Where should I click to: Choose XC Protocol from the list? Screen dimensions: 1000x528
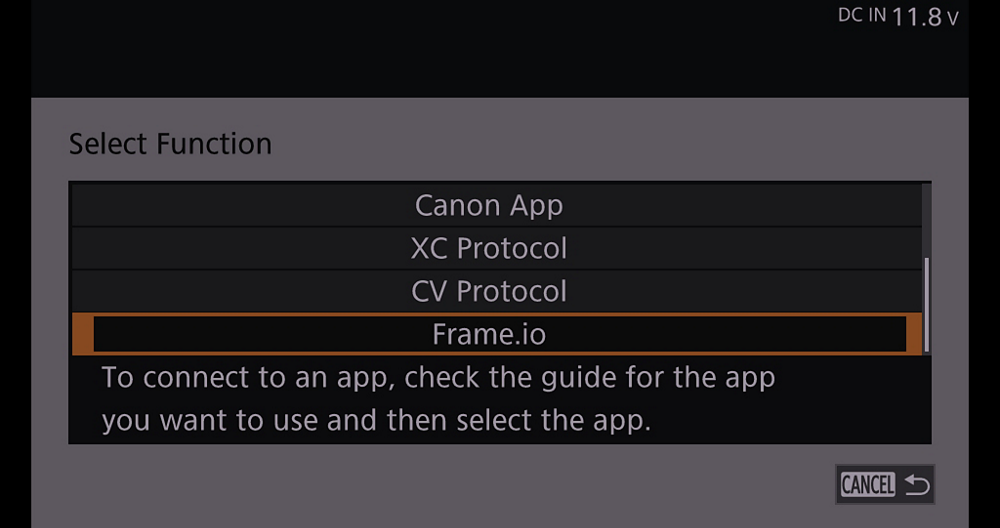[489, 249]
